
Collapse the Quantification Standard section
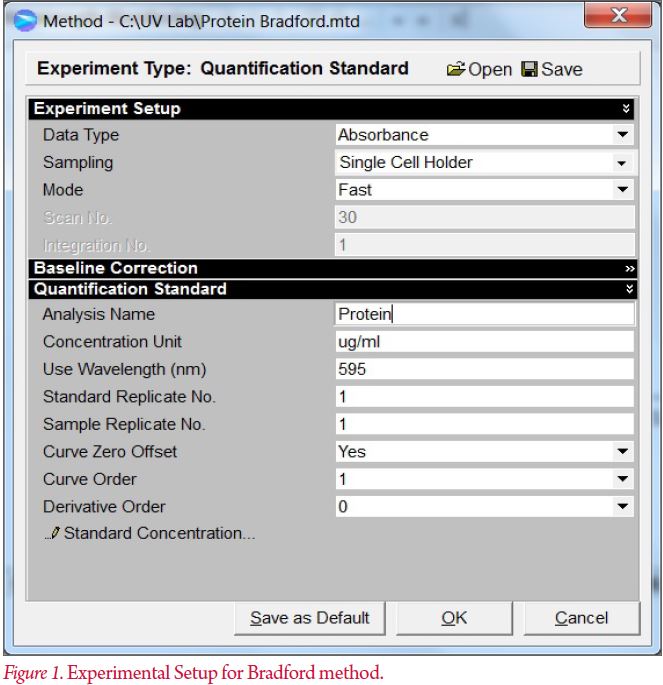[627, 289]
